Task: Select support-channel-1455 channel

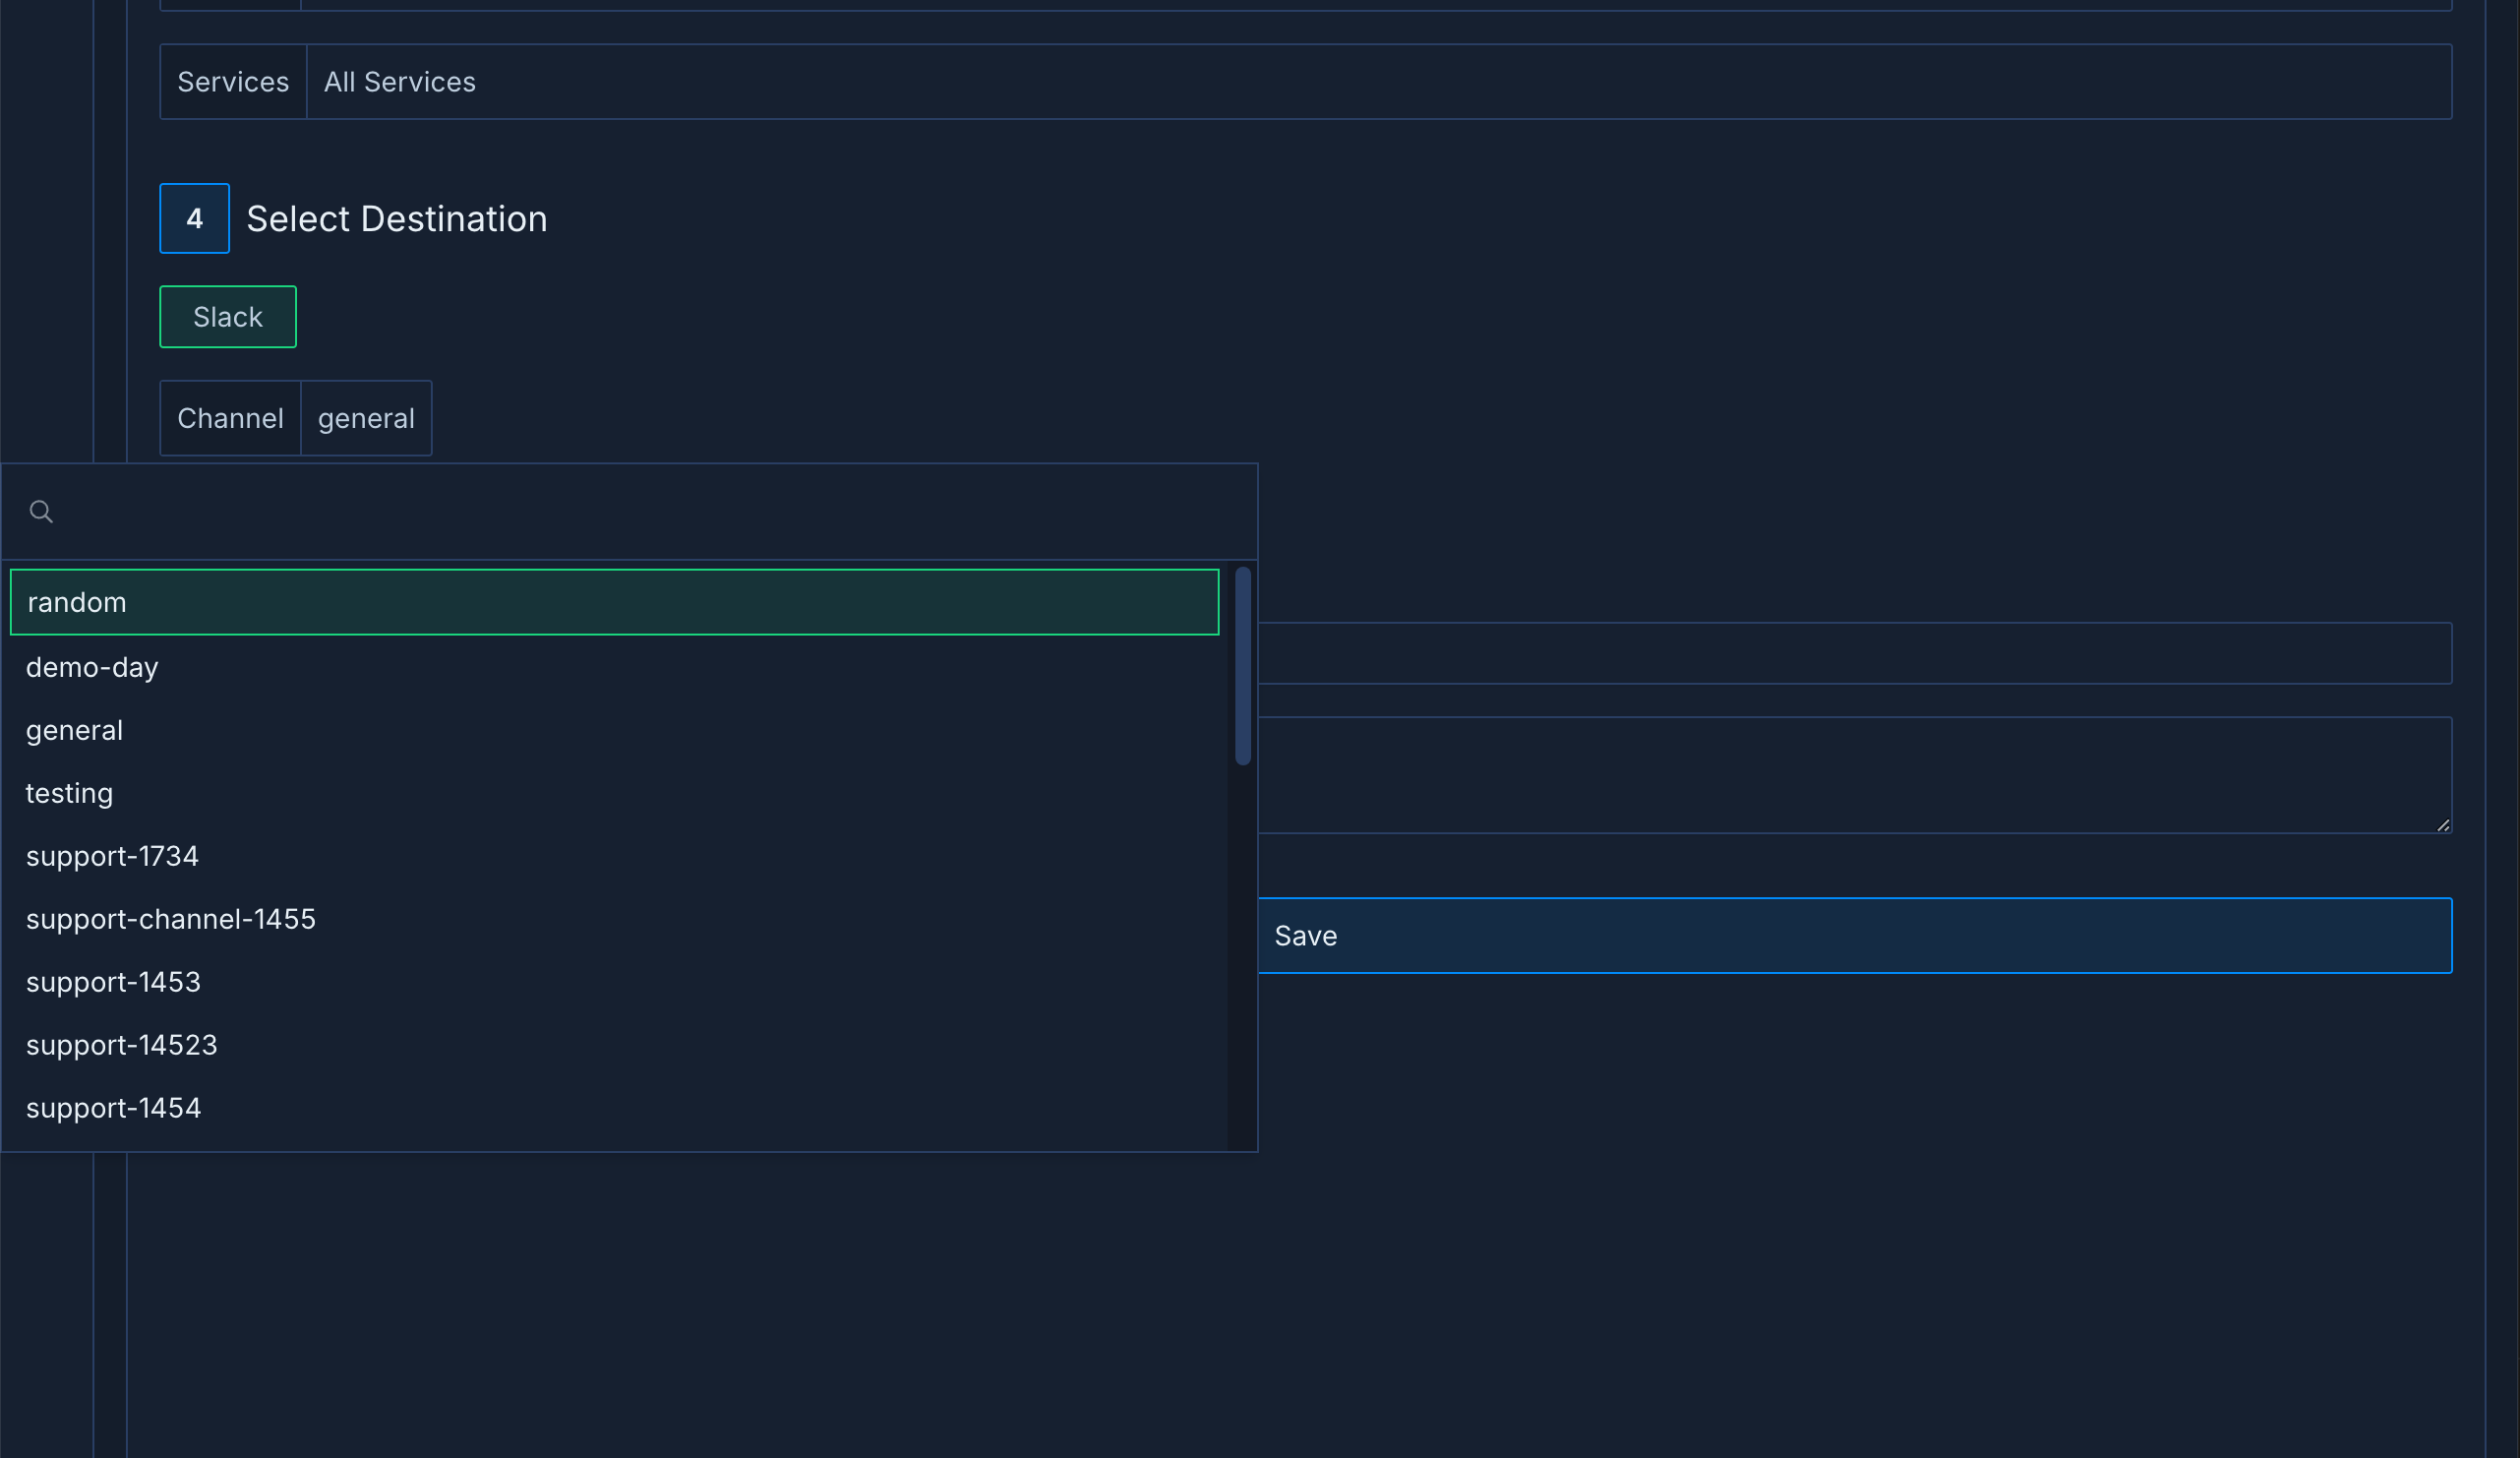Action: click(x=170, y=919)
